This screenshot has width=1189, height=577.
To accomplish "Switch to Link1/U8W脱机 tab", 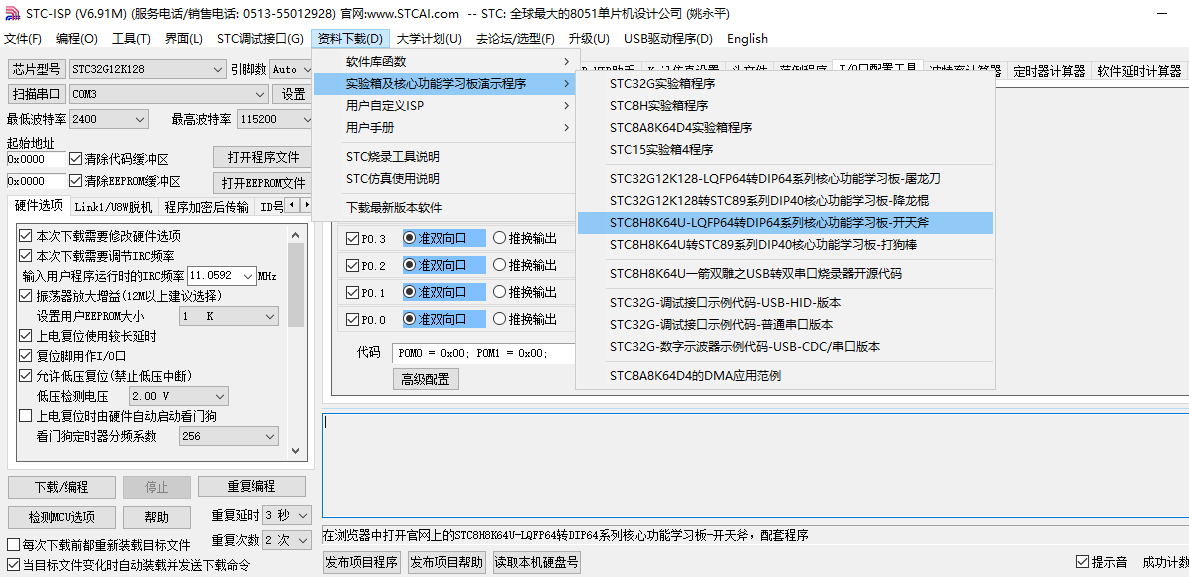I will pyautogui.click(x=113, y=207).
